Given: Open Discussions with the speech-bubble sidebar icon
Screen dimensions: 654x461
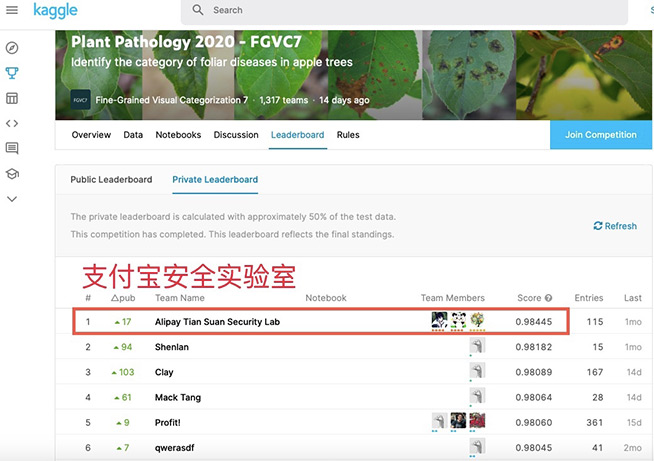Looking at the screenshot, I should coord(12,148).
